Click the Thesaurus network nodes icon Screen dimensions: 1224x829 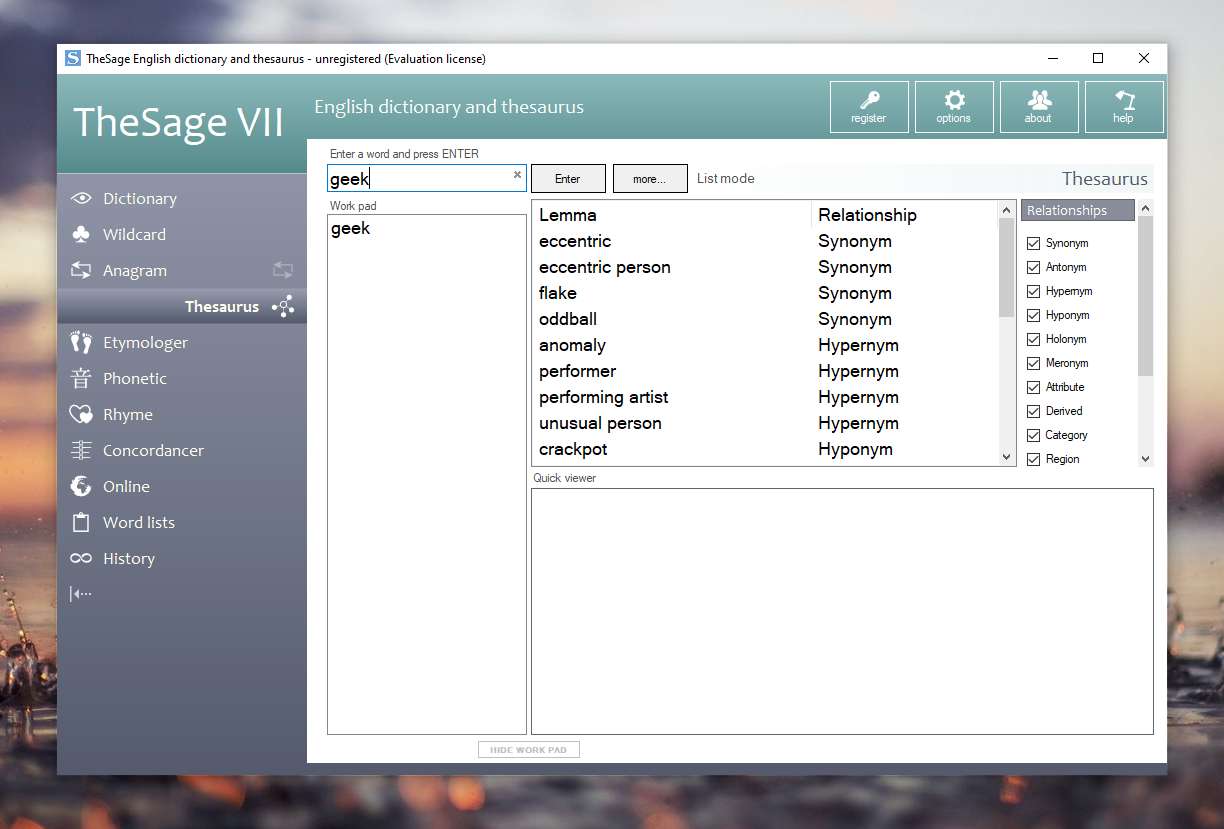(x=283, y=307)
